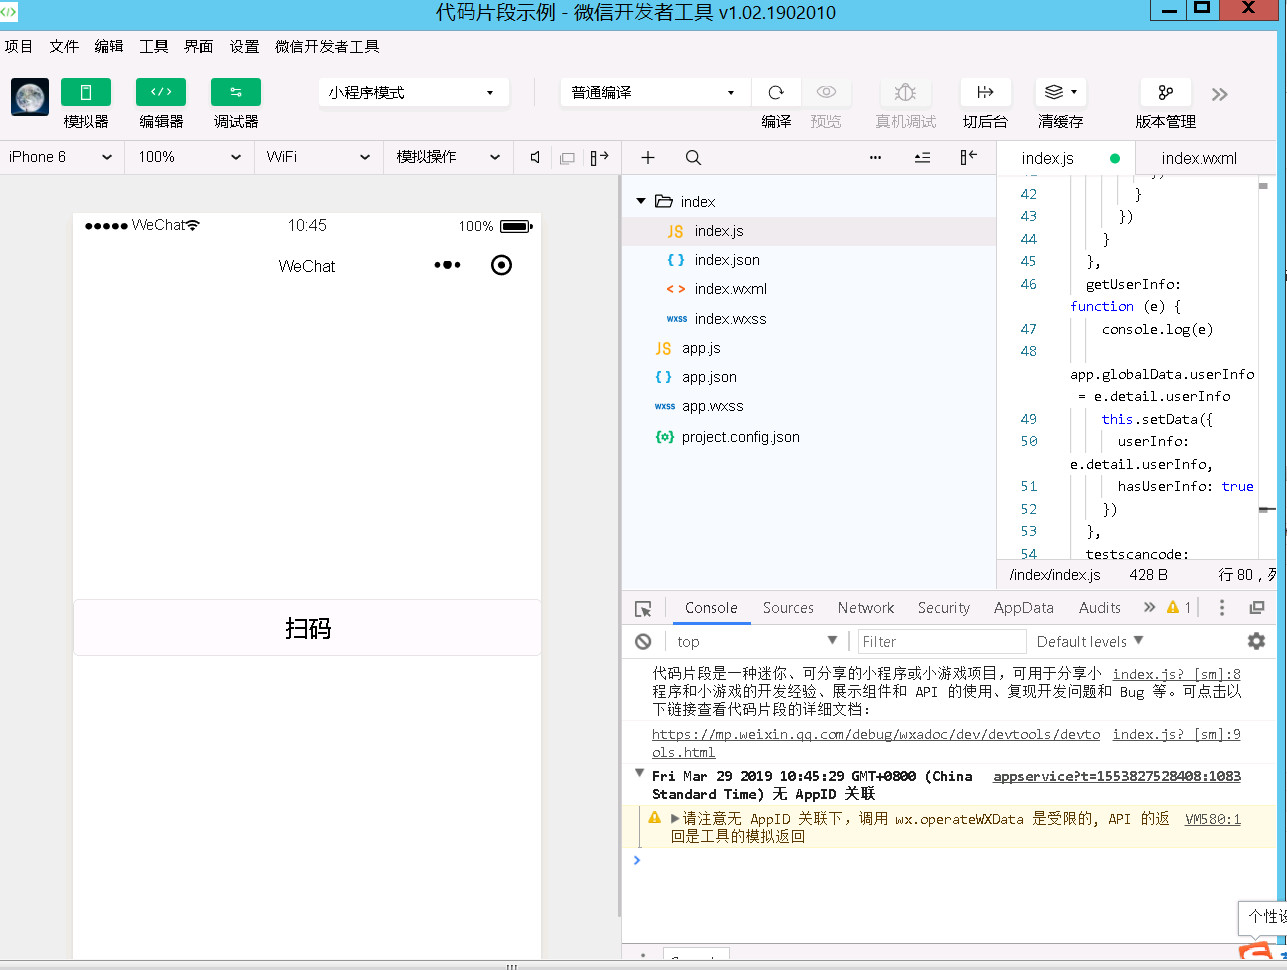The width and height of the screenshot is (1287, 970).
Task: Open the 文件 menu
Action: tap(64, 46)
